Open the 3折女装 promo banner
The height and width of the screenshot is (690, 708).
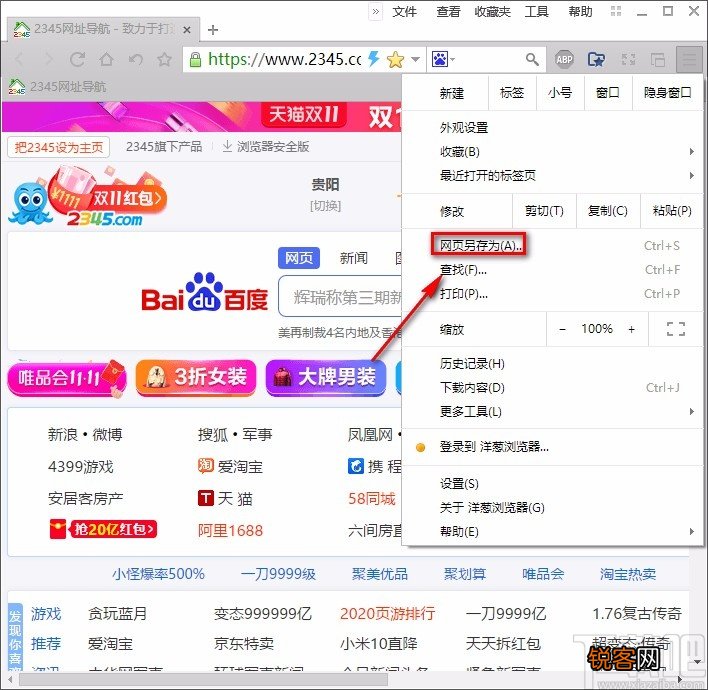click(196, 378)
